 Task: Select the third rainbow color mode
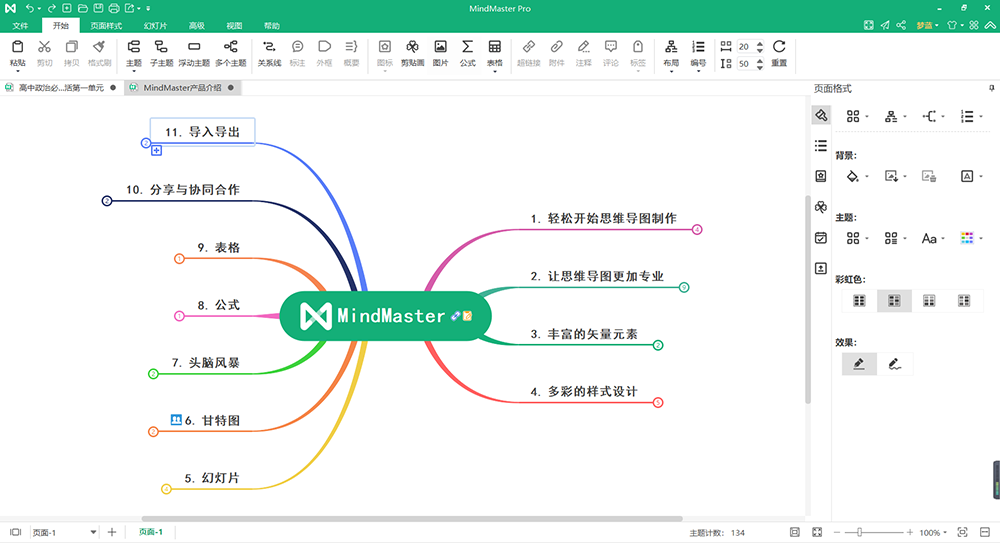pos(929,301)
